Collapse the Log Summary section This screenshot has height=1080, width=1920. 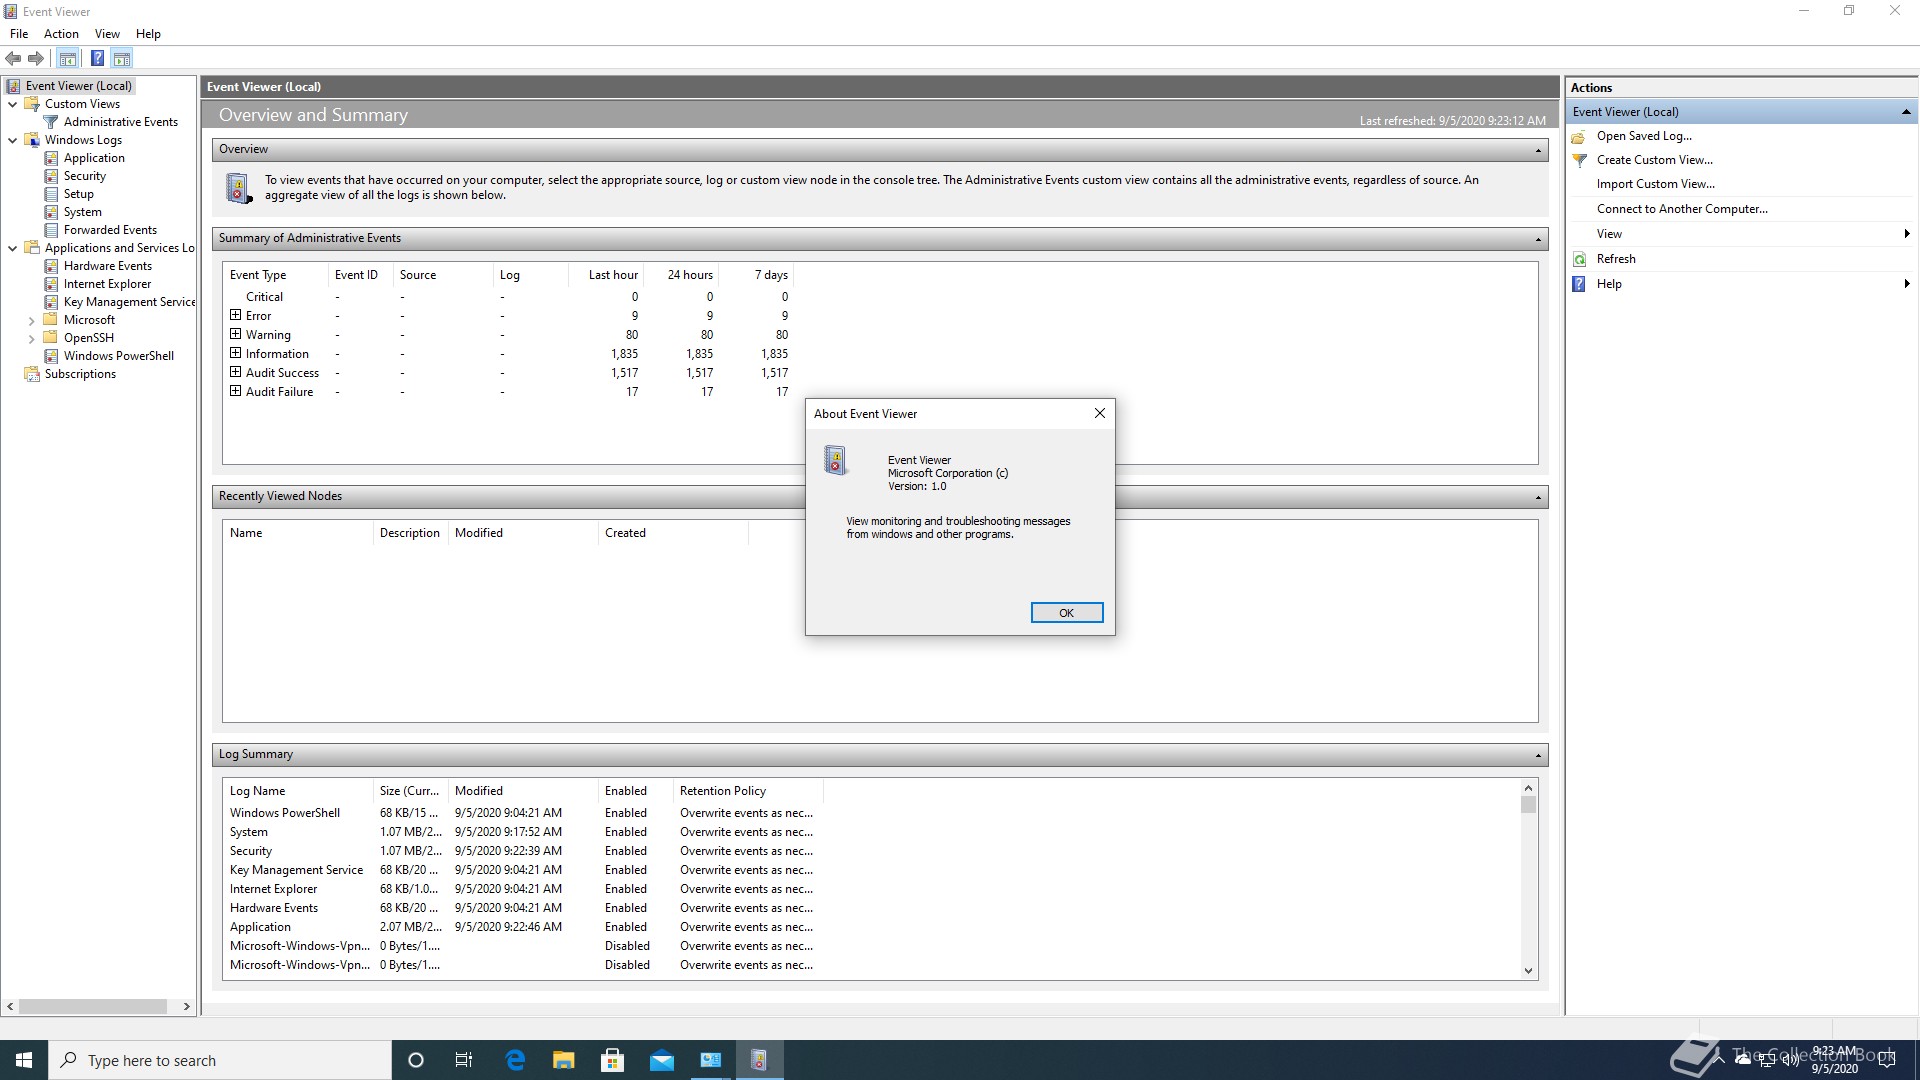(x=1538, y=755)
